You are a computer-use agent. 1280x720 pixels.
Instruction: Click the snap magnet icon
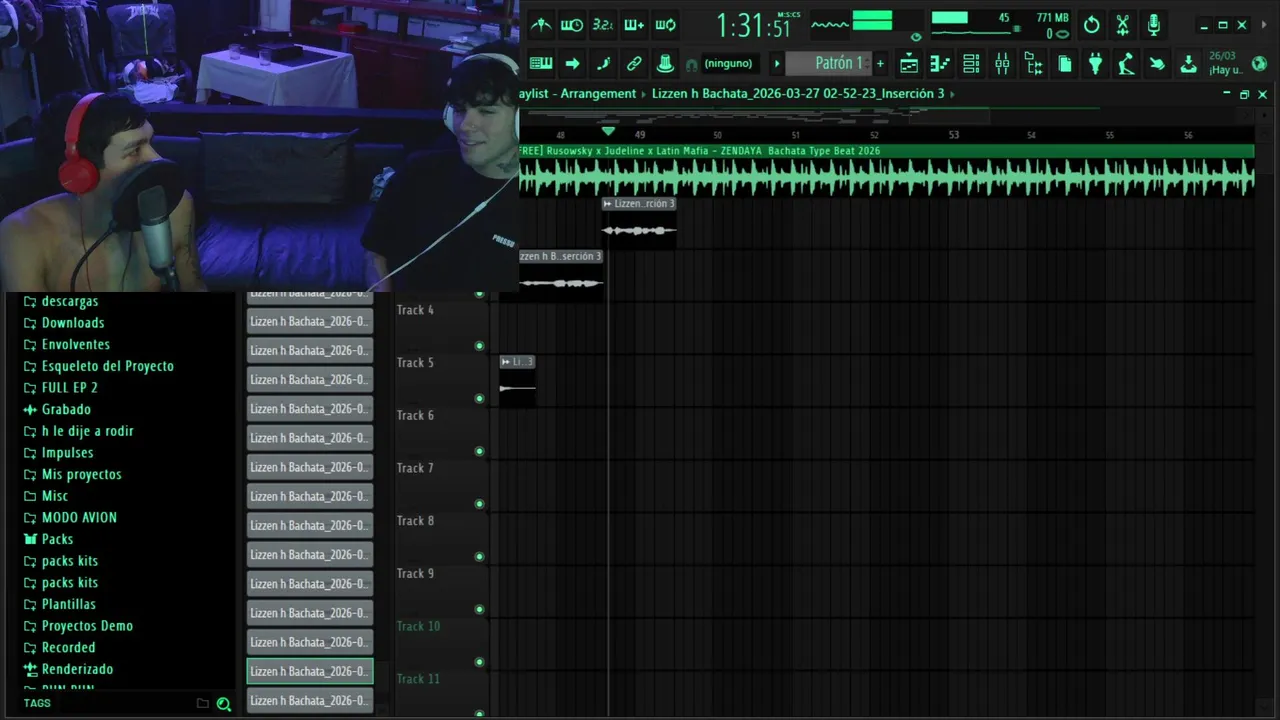[x=691, y=65]
